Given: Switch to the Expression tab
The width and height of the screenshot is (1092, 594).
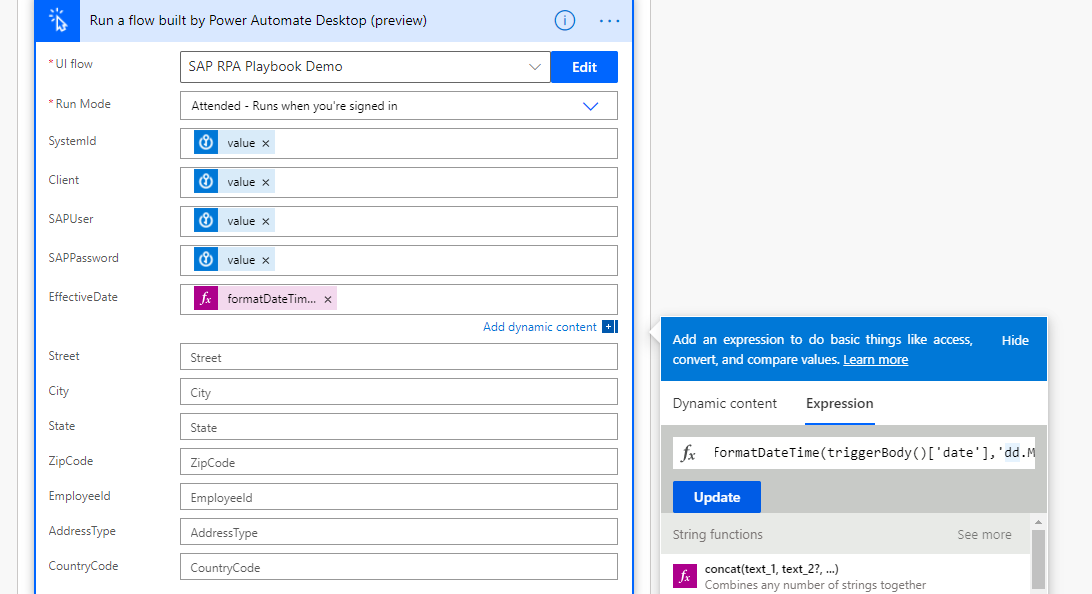Looking at the screenshot, I should [x=839, y=403].
